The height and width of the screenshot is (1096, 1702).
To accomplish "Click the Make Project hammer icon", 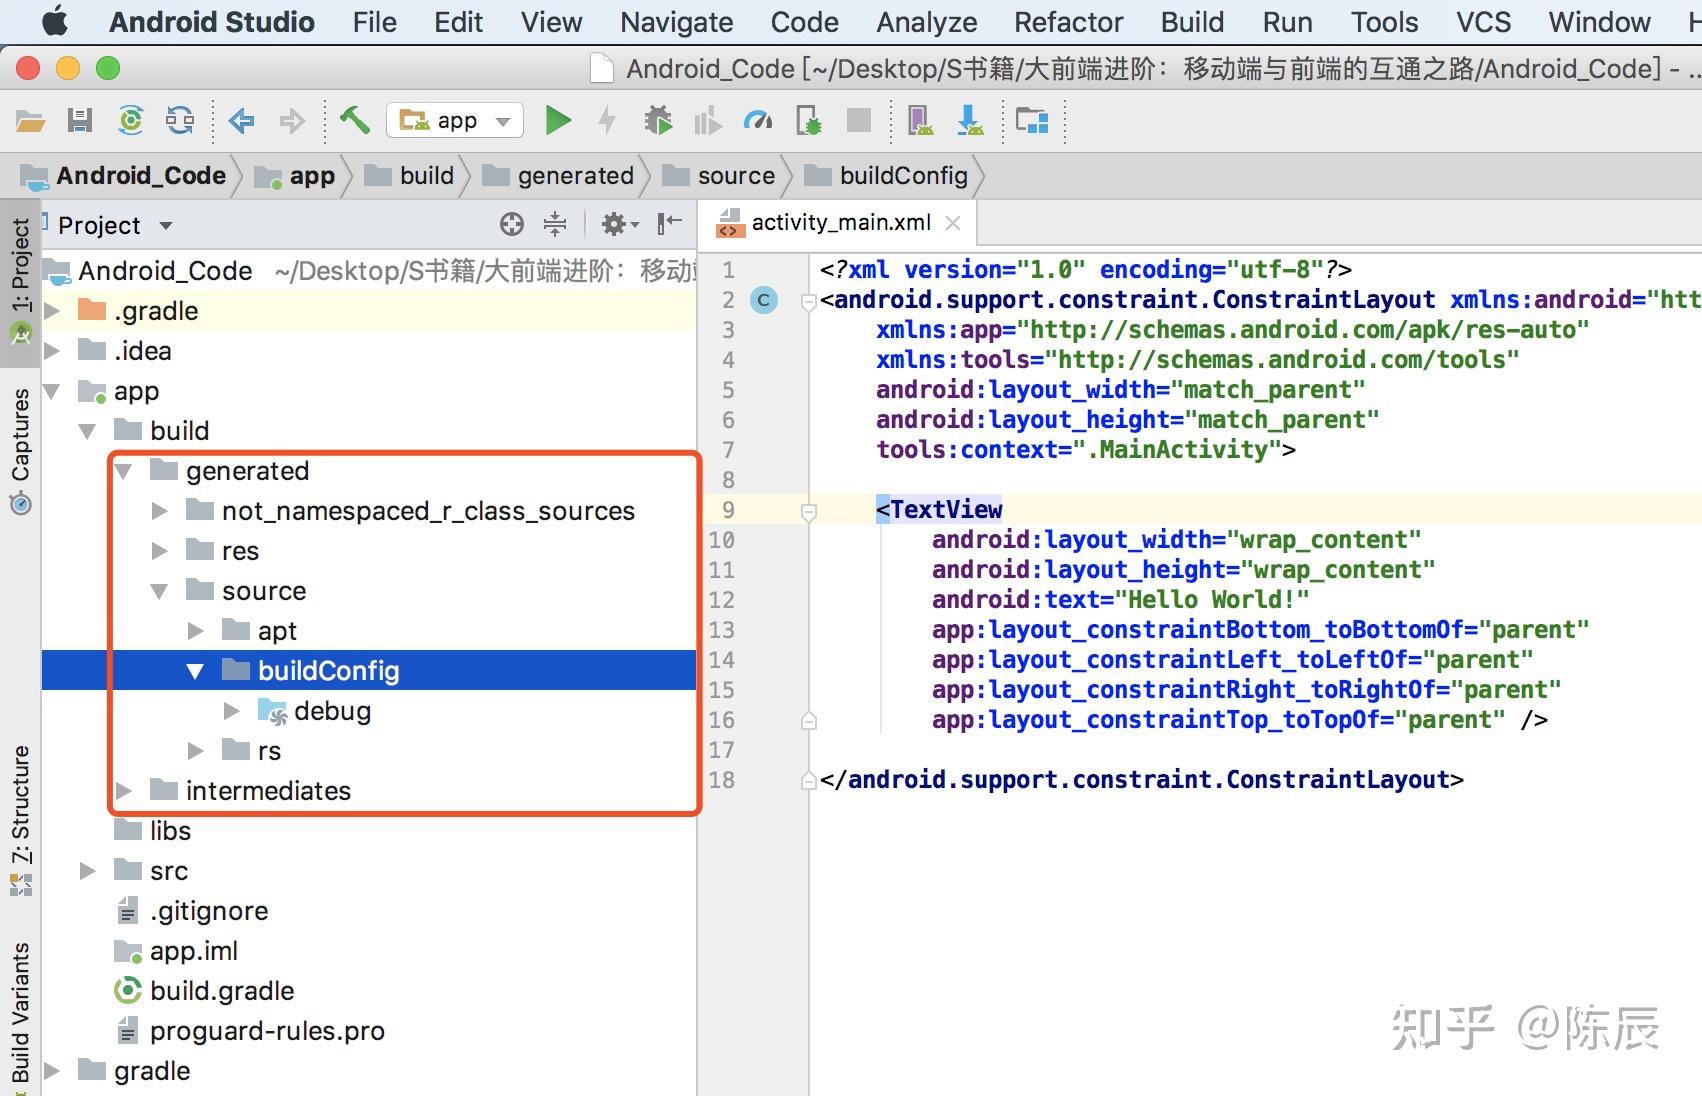I will (354, 121).
